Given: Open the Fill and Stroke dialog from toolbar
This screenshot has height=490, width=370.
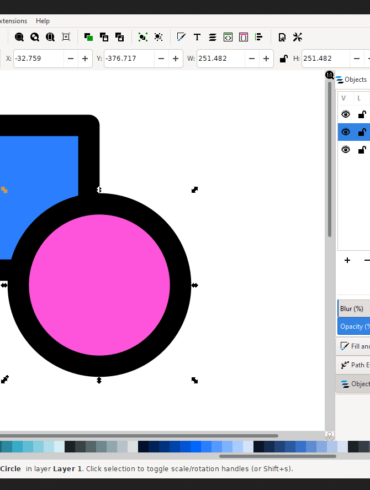Looking at the screenshot, I should [x=181, y=37].
